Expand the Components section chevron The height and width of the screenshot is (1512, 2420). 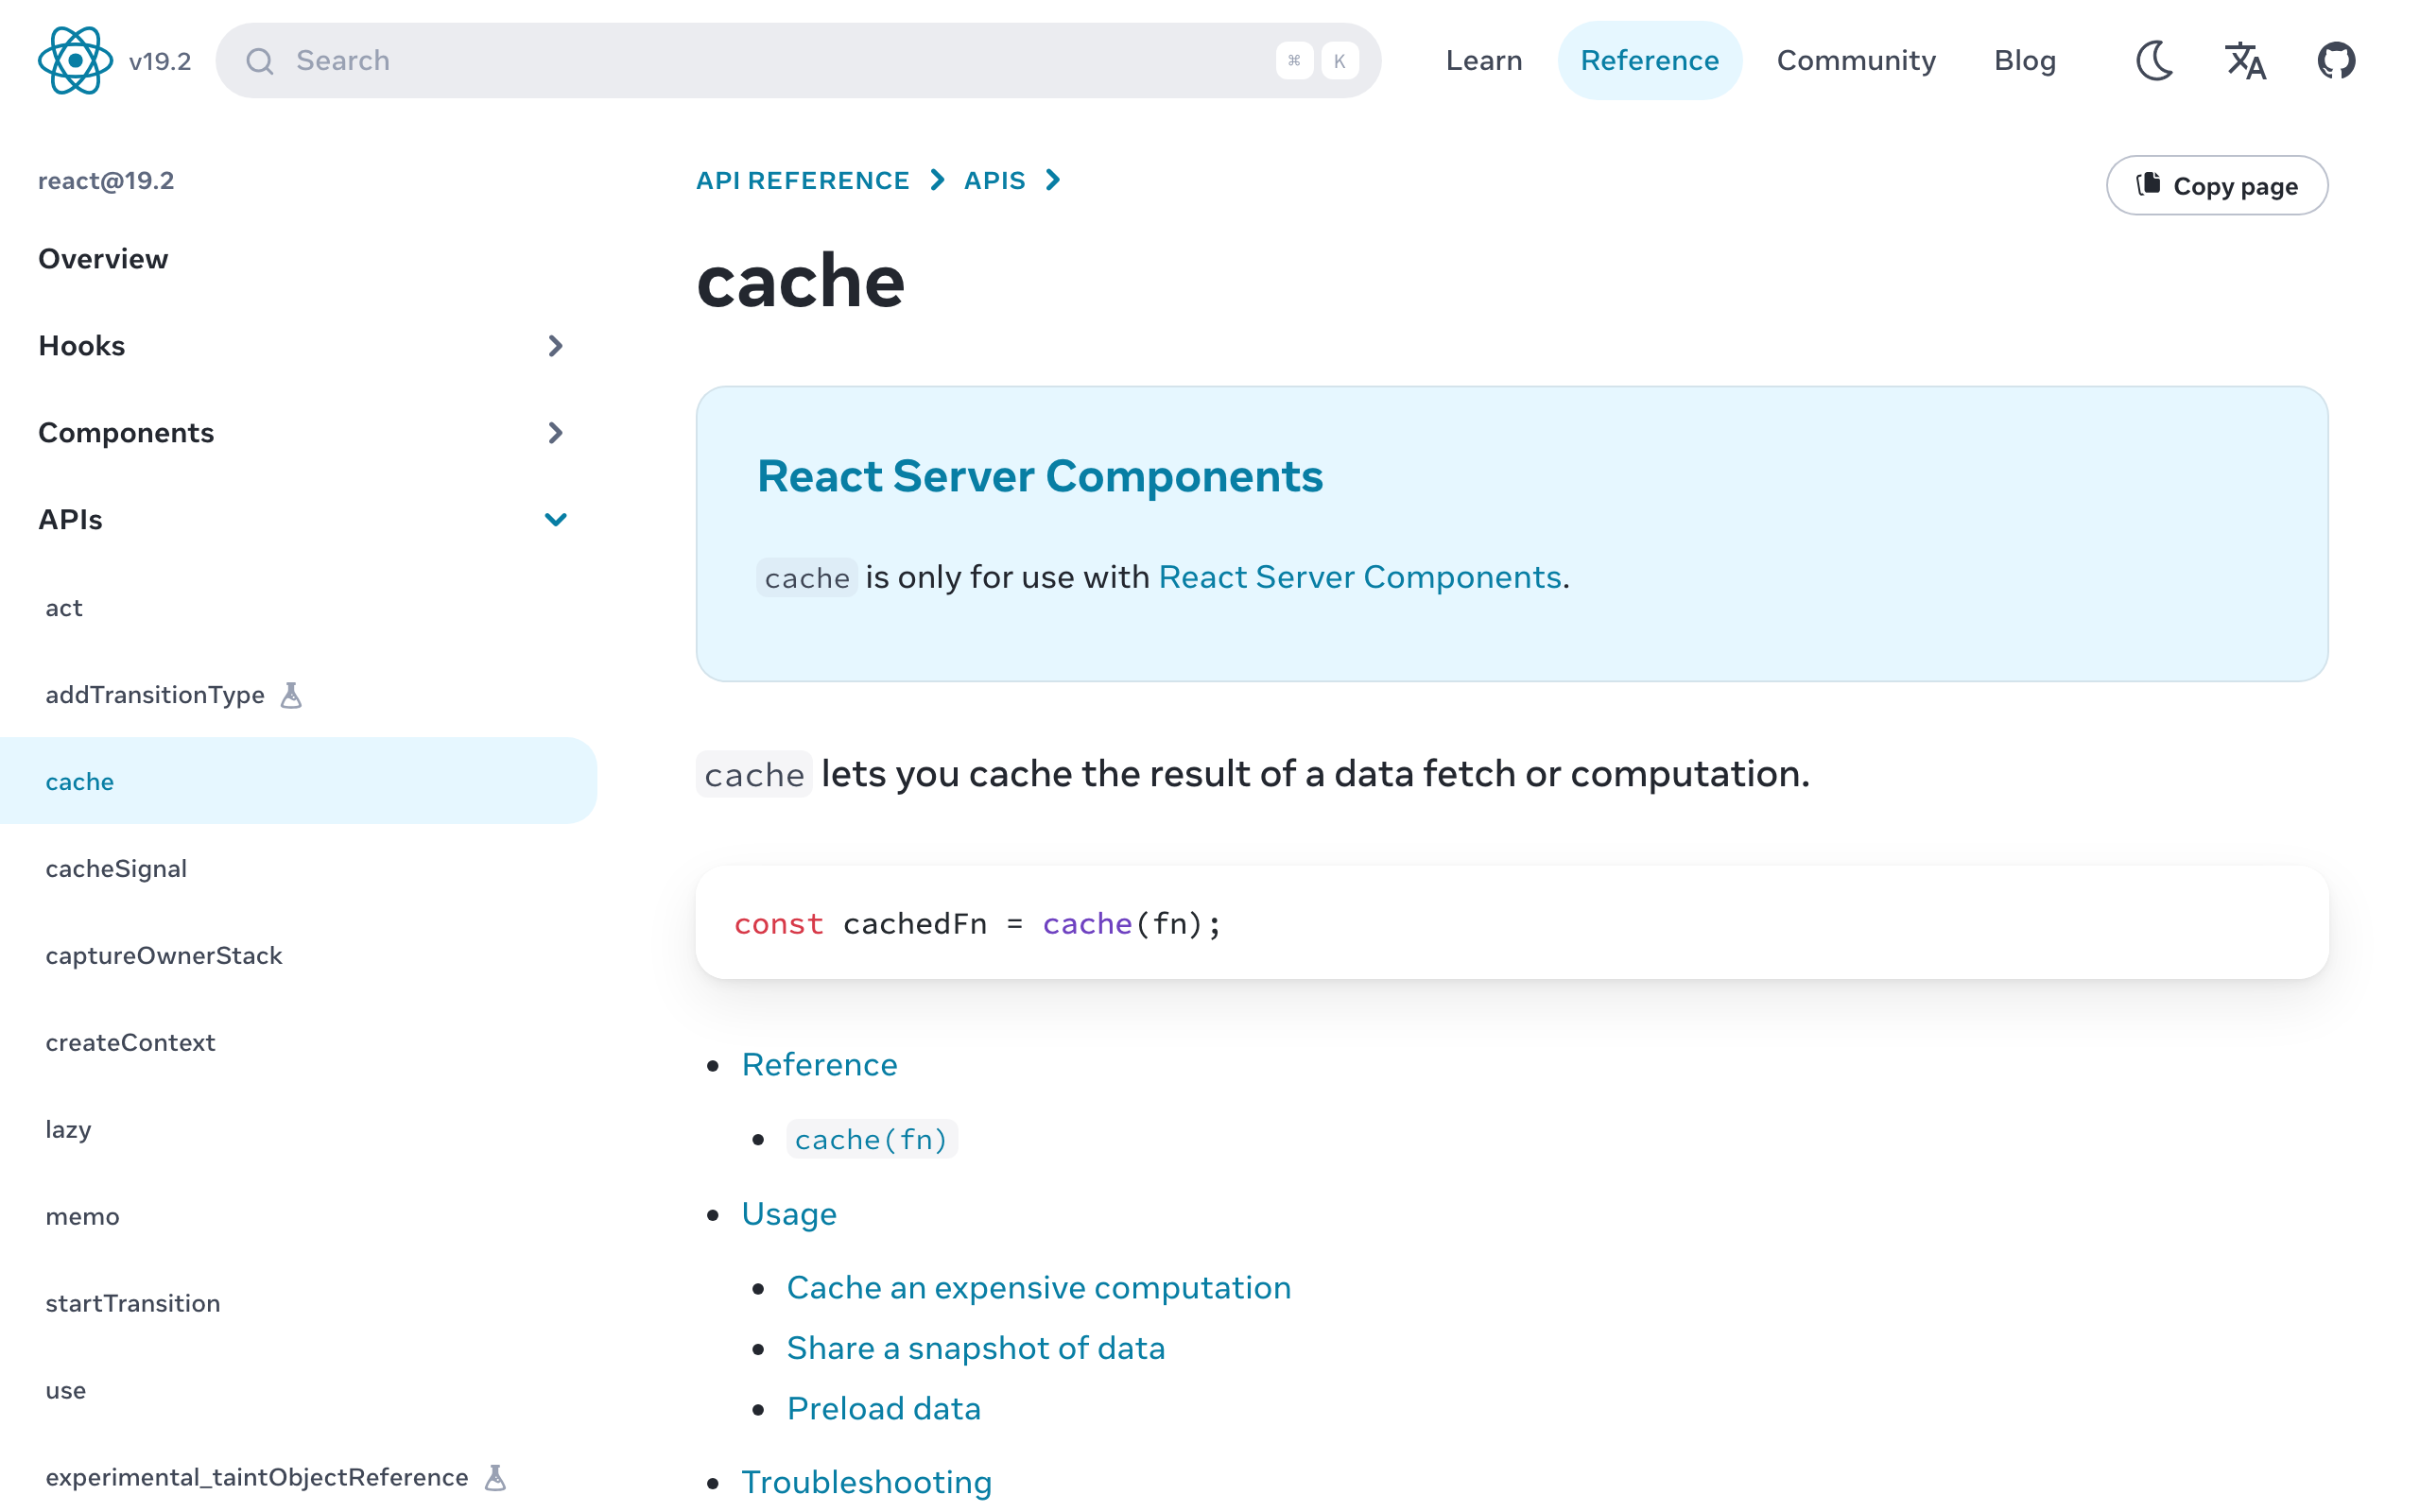[x=556, y=433]
